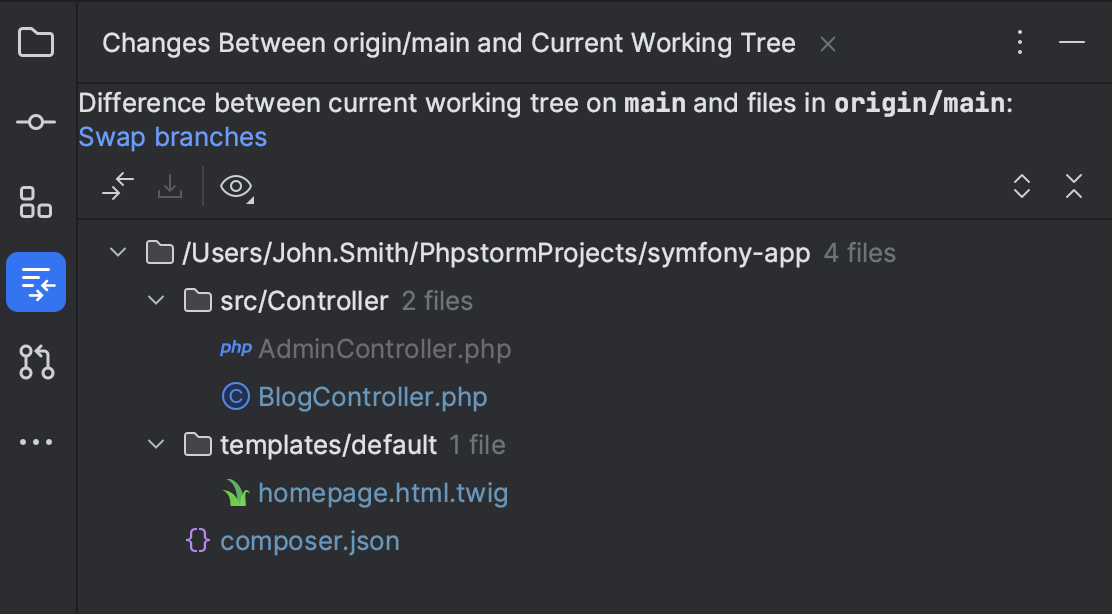Click the Swap branches link
This screenshot has height=614, width=1112.
pyautogui.click(x=172, y=137)
